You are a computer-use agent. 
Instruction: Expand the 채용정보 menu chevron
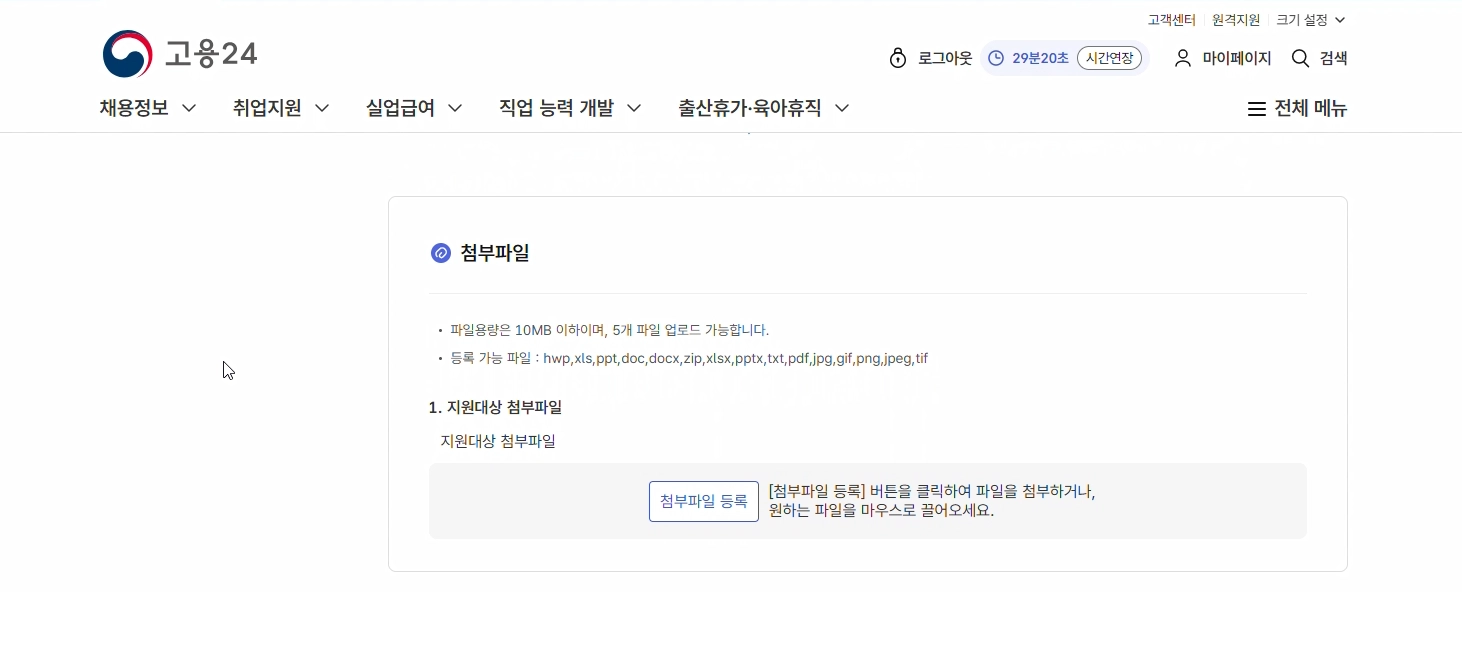click(188, 108)
